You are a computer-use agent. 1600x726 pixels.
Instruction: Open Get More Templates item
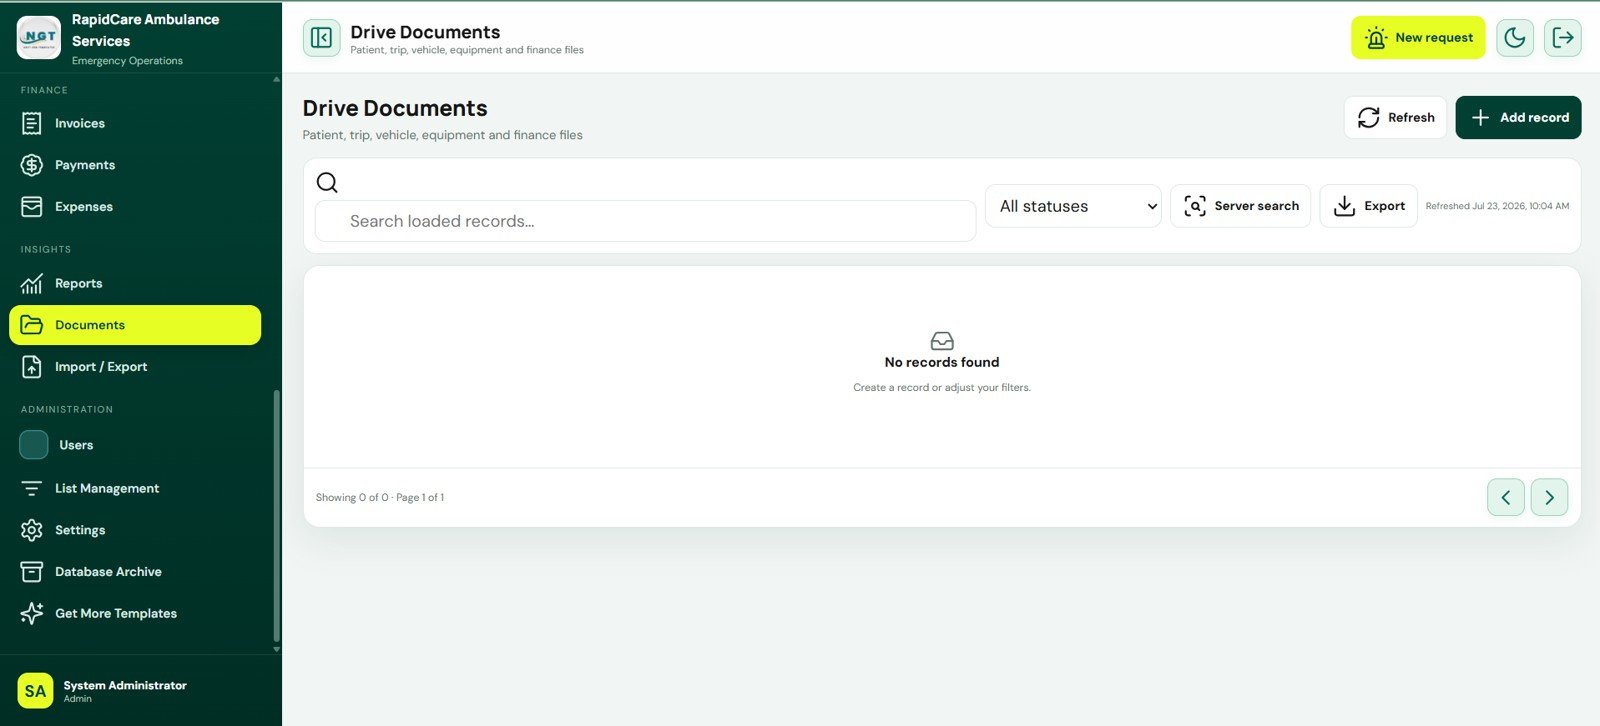(x=135, y=613)
